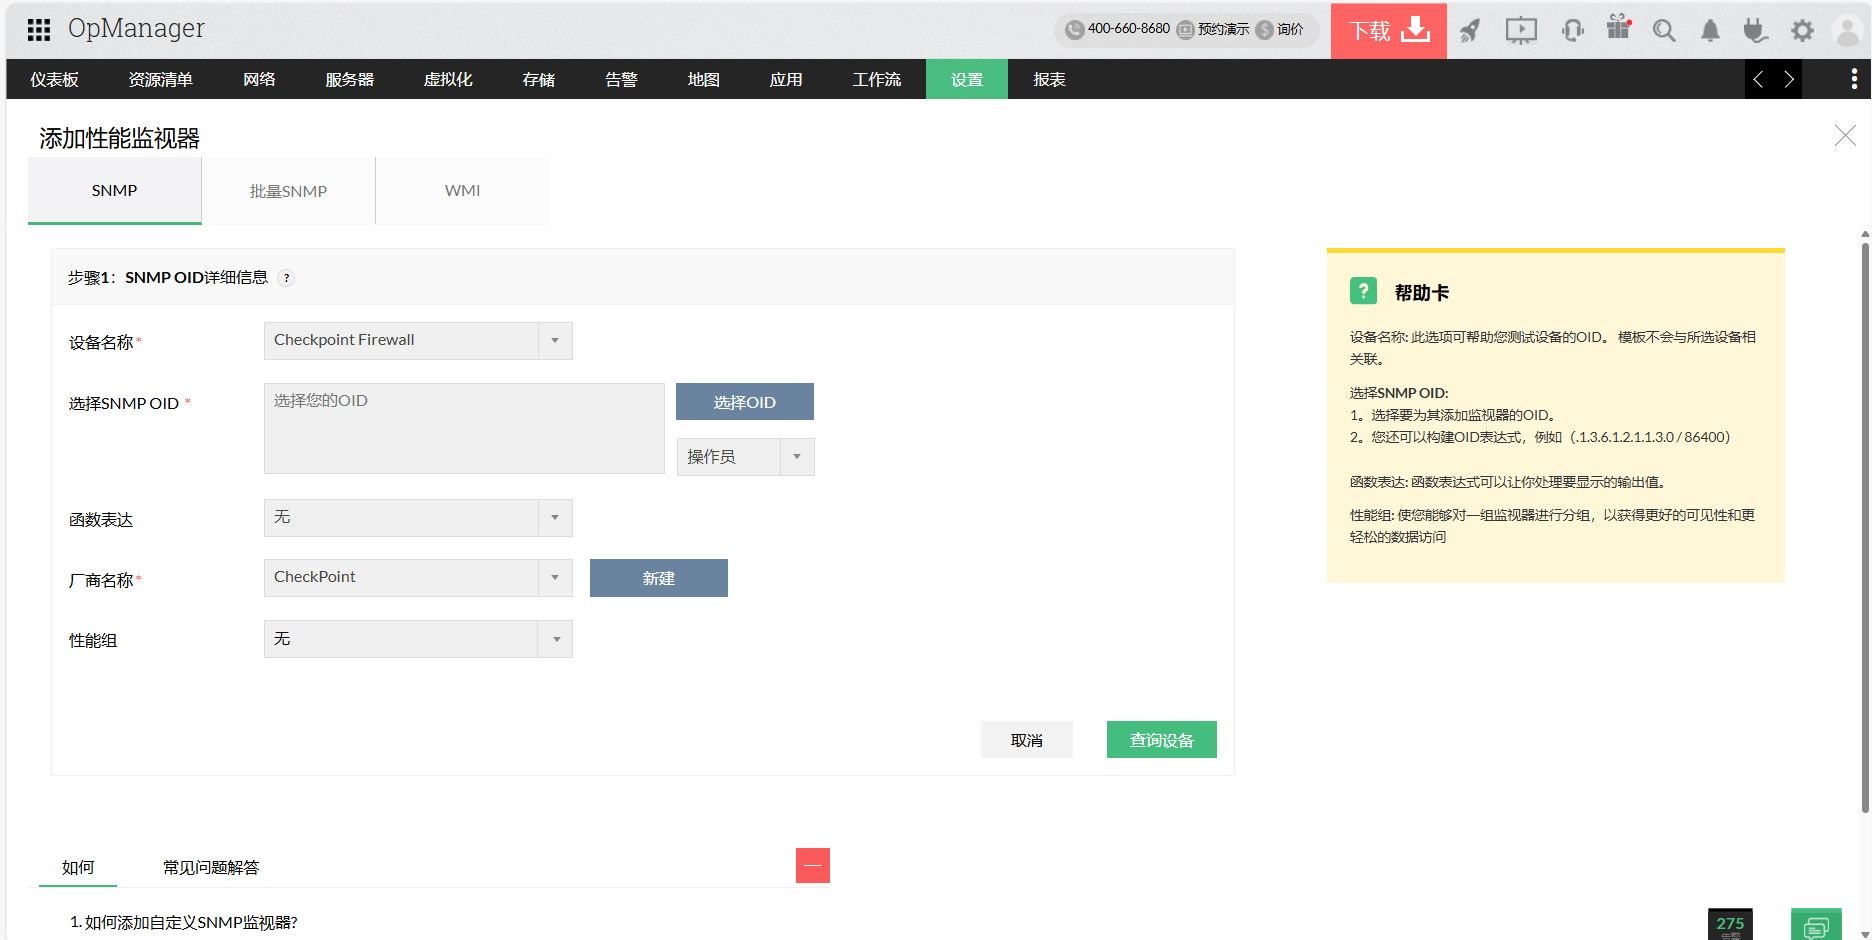This screenshot has height=940, width=1872.
Task: Go to the 存储 menu
Action: click(538, 79)
